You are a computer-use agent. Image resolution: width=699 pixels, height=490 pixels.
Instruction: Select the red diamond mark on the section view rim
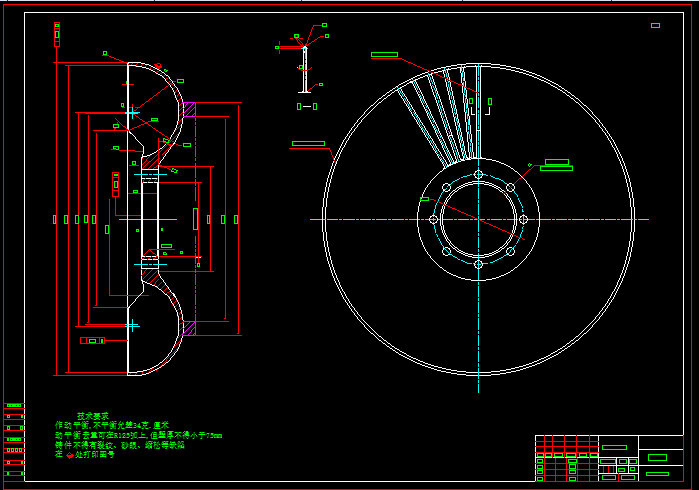click(158, 66)
